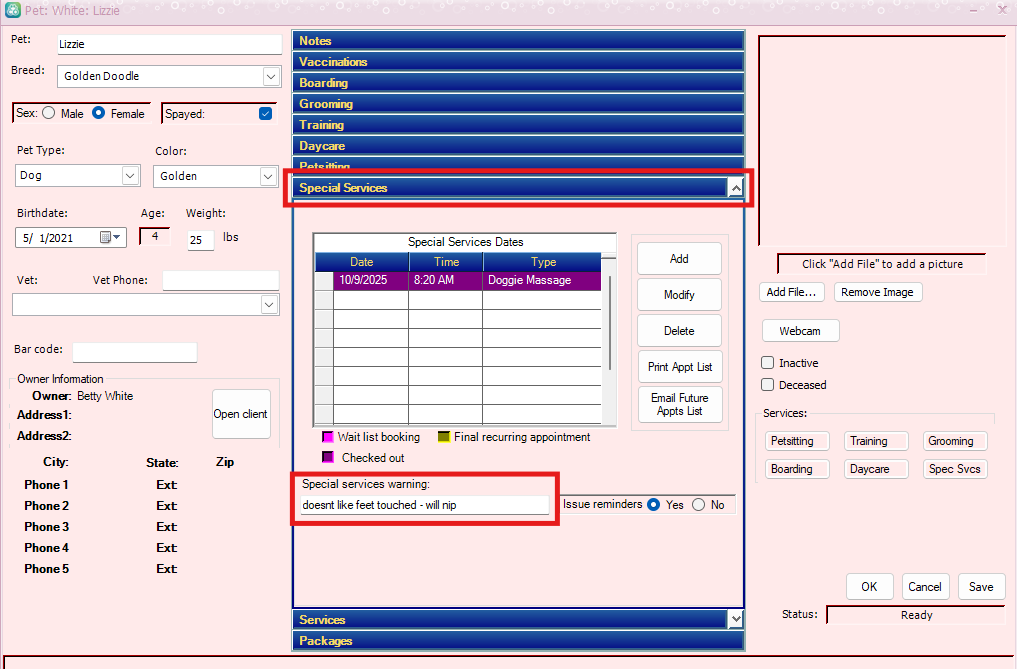Click the Special services warning text field
The height and width of the screenshot is (669, 1017).
pos(424,506)
